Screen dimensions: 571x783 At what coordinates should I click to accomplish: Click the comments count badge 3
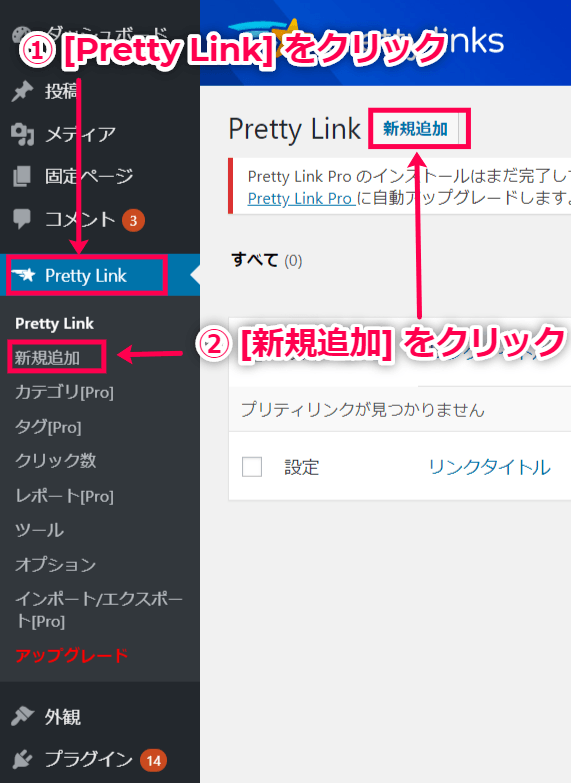[133, 220]
